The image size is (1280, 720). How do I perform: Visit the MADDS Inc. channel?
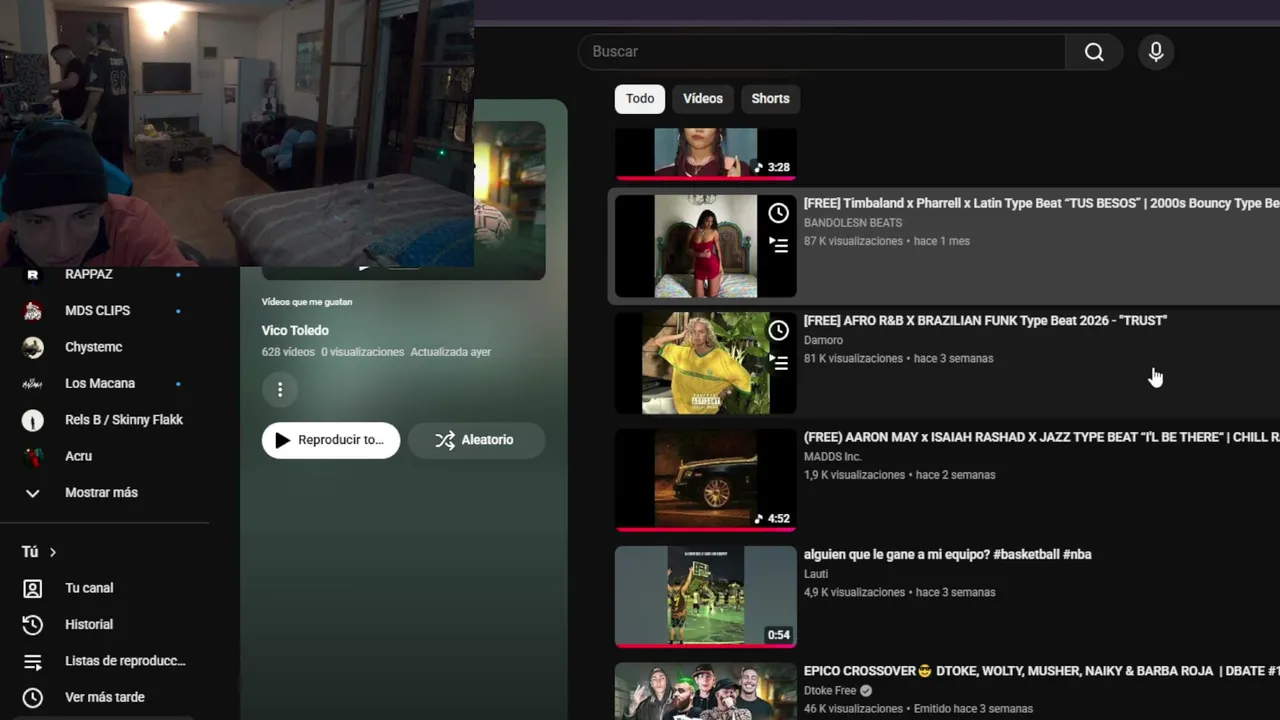pos(833,457)
